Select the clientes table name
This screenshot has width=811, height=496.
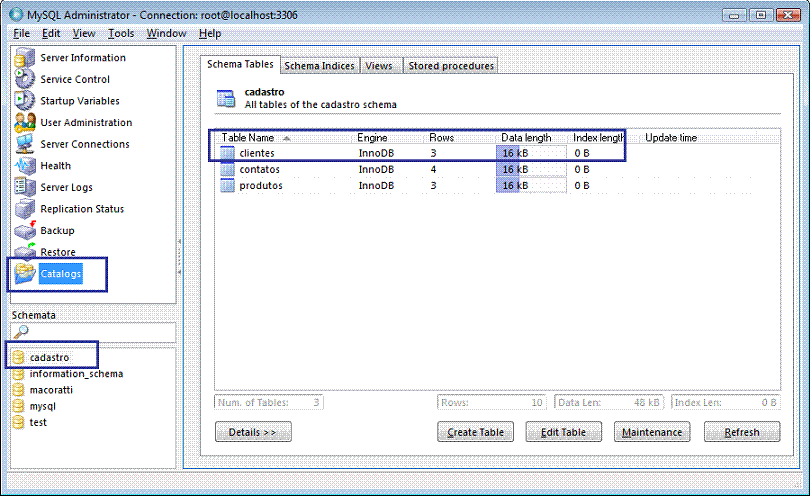[257, 153]
